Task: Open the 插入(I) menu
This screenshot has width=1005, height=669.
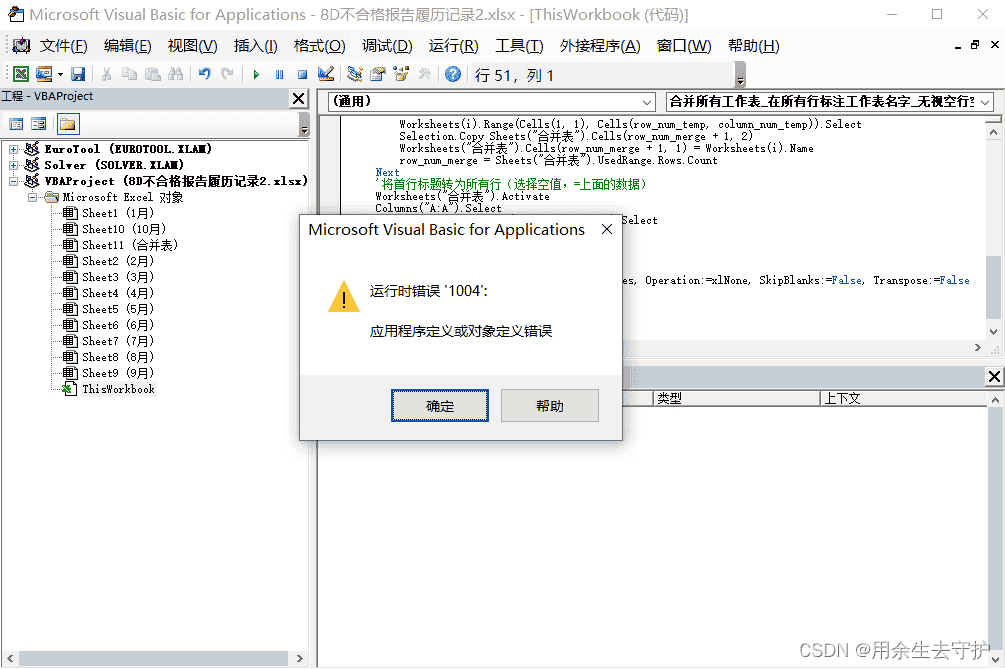Action: (x=255, y=46)
